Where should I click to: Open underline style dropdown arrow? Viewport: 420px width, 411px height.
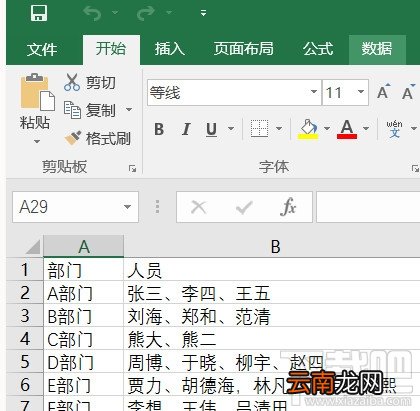tap(231, 129)
